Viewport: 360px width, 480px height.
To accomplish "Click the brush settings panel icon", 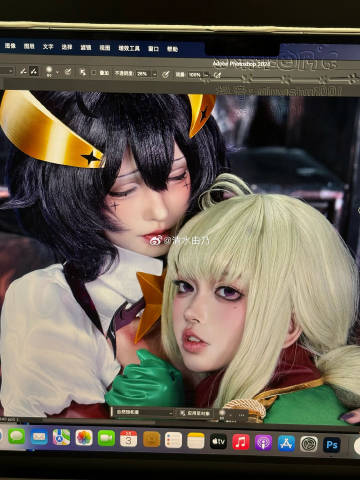I will pos(68,72).
